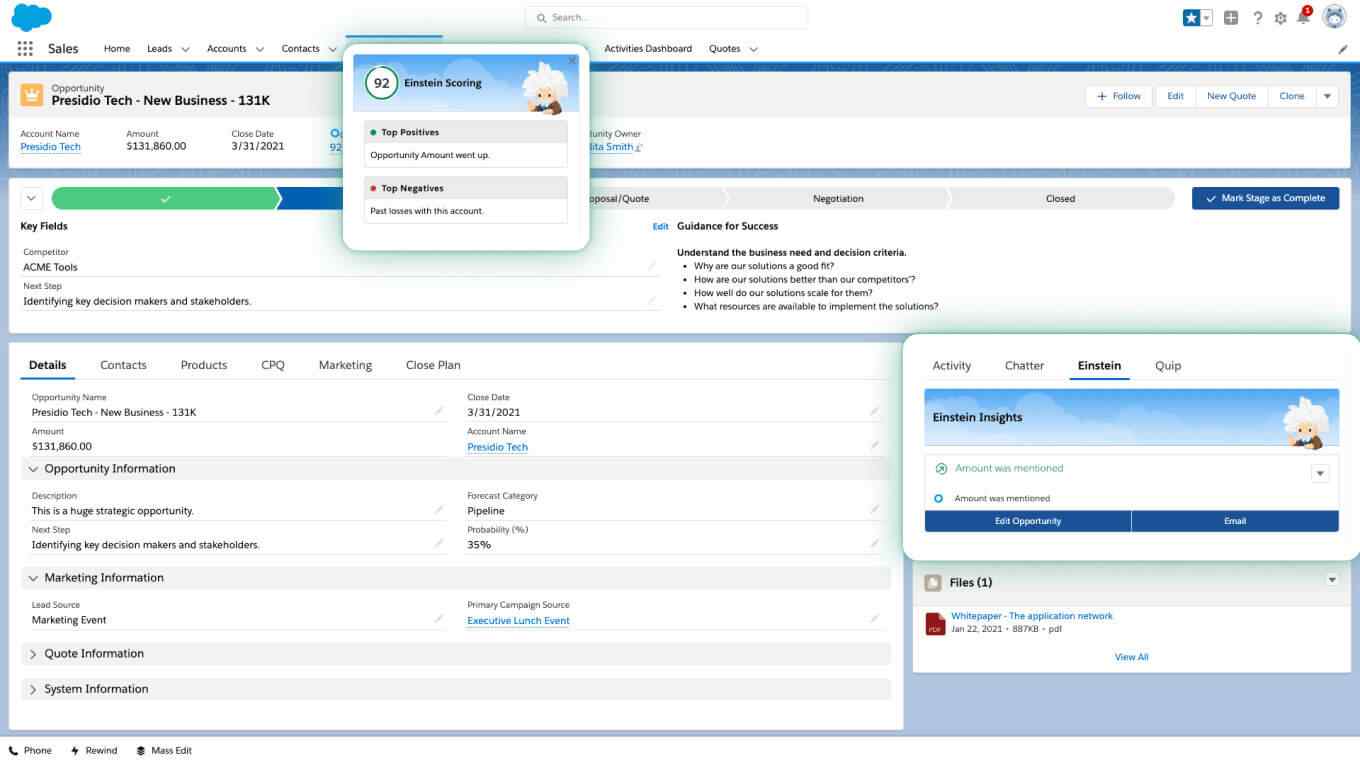Click the Salesforce cloud logo
The width and height of the screenshot is (1360, 765).
(x=31, y=17)
